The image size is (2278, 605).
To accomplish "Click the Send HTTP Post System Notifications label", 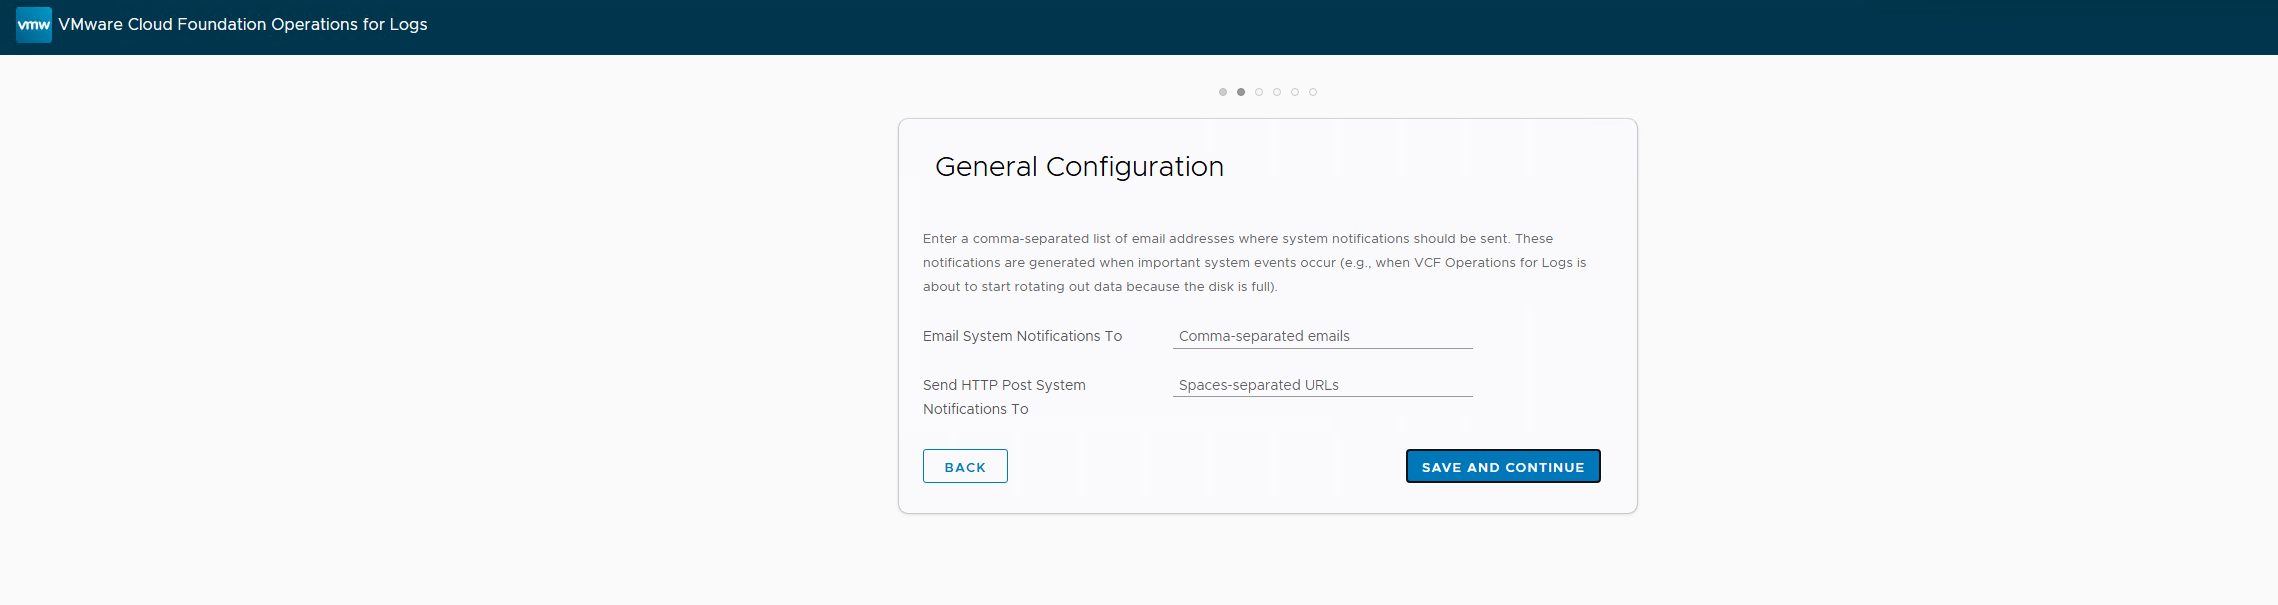I will click(1003, 397).
